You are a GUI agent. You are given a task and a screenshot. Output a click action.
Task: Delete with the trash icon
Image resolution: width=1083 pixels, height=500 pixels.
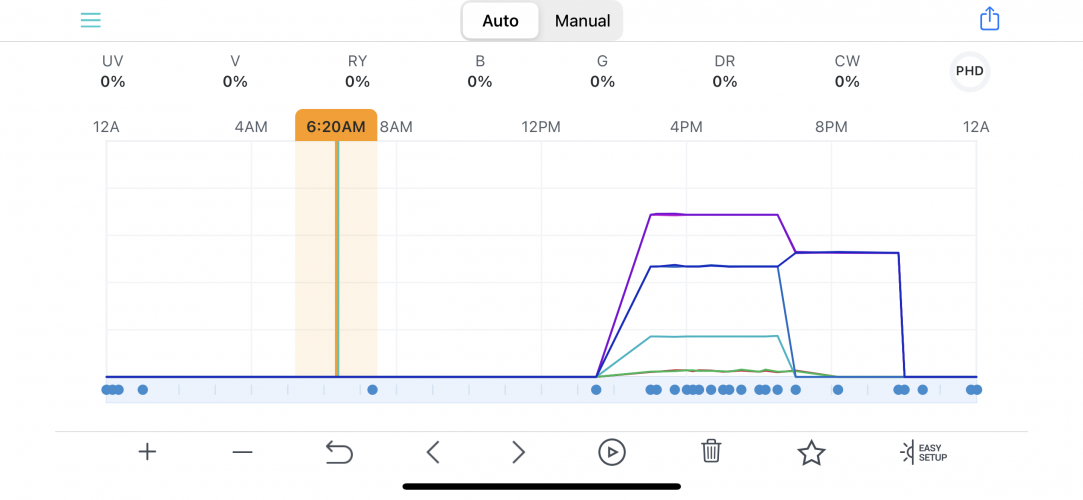(x=711, y=451)
